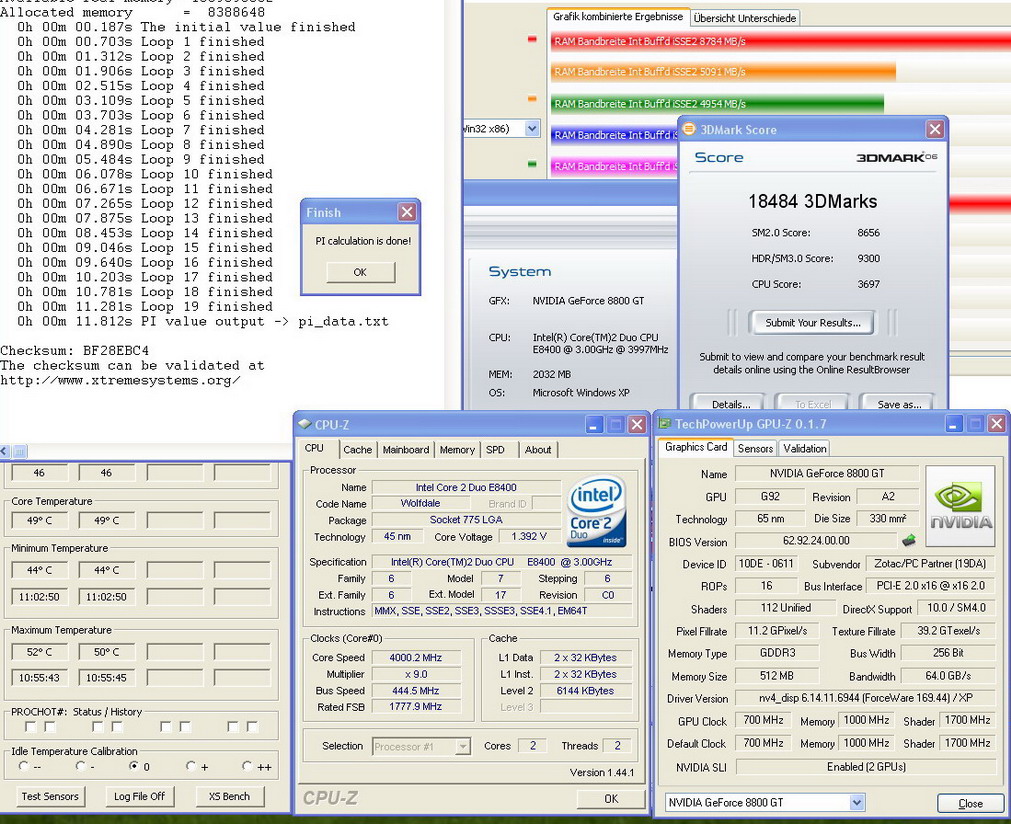
Task: Click Submit Your Results button
Action: (812, 322)
